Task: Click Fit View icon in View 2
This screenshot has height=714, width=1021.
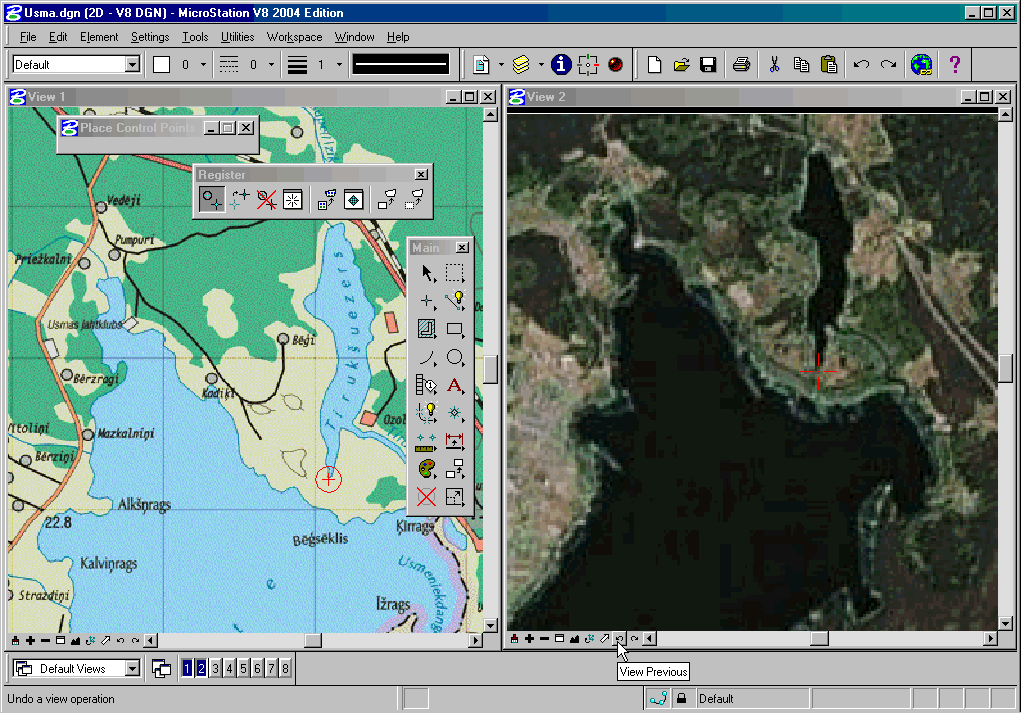Action: (x=574, y=639)
